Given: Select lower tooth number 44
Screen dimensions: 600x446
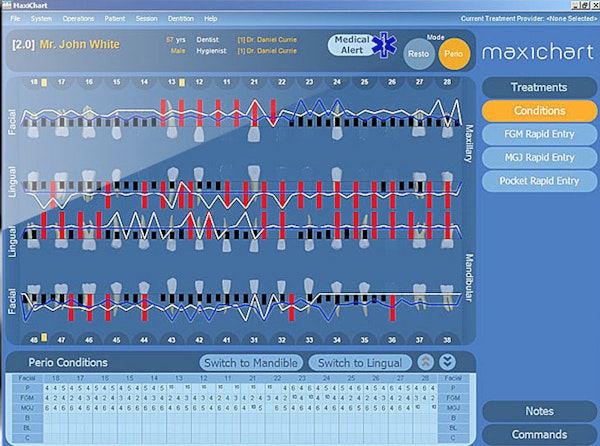Looking at the screenshot, I should coord(144,340).
